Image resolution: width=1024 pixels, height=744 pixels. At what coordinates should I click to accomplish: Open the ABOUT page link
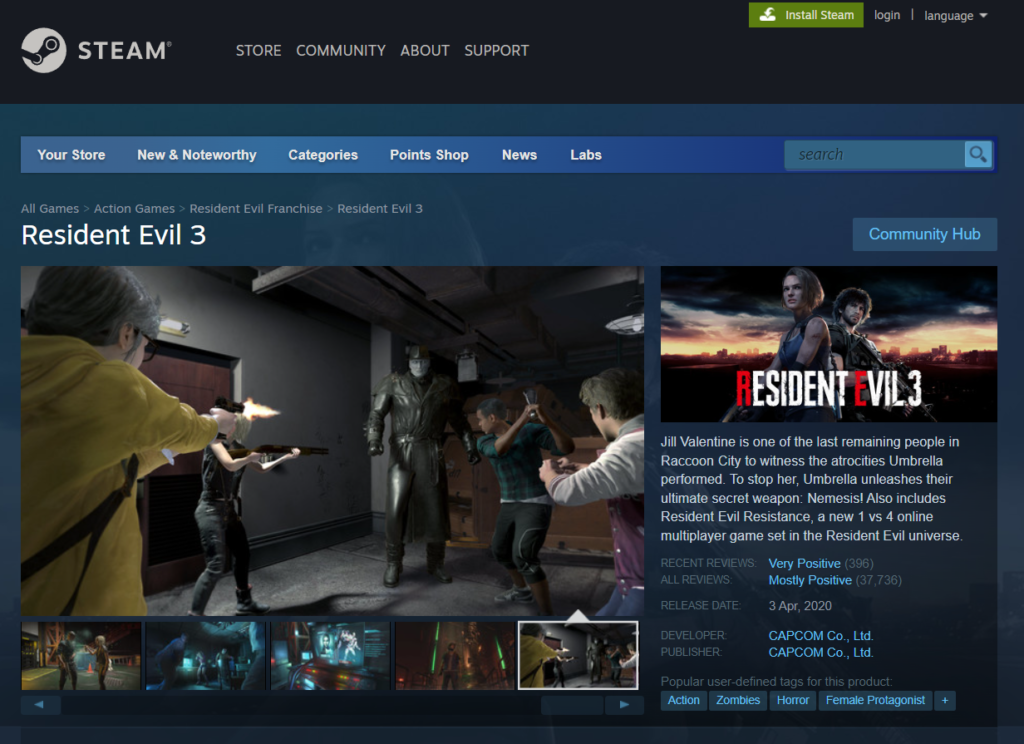coord(424,50)
